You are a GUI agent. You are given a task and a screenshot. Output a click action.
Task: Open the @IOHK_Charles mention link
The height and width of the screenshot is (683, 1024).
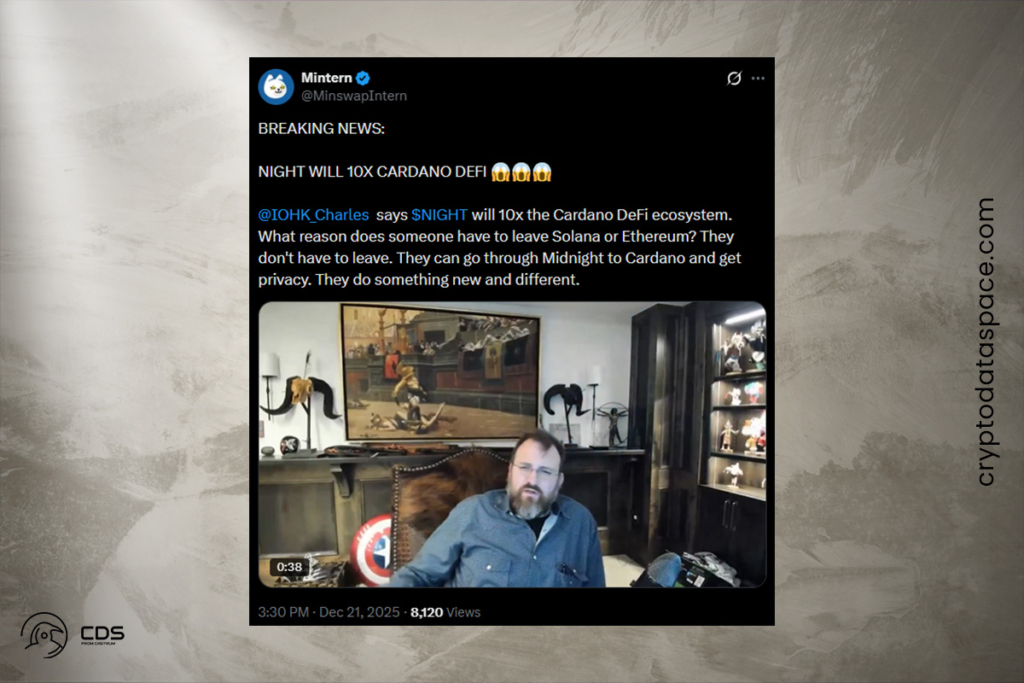pyautogui.click(x=313, y=215)
